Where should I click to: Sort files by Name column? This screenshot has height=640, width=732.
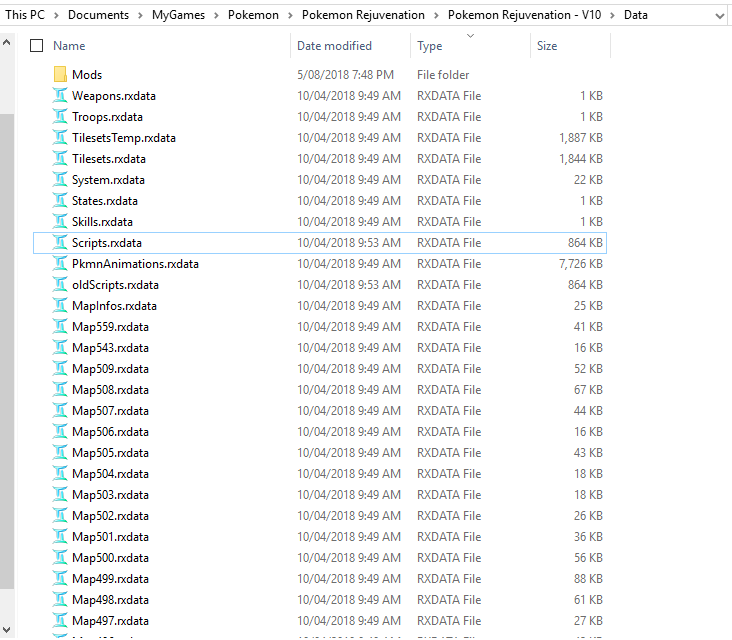(x=69, y=46)
